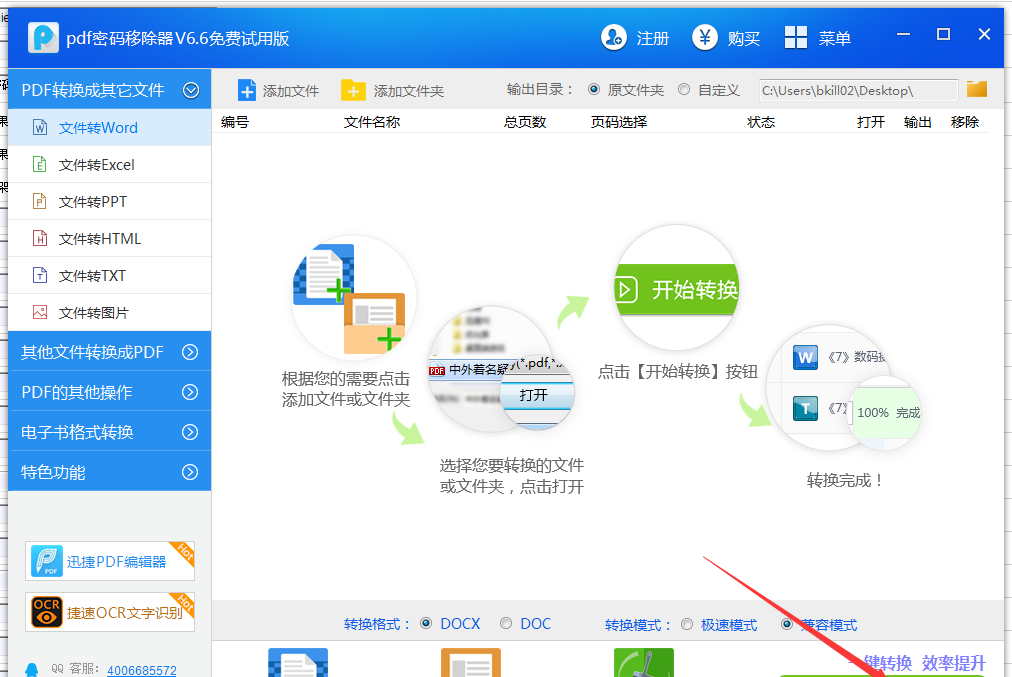1012x677 pixels.
Task: Open QQ客服 link 4006685572
Action: tap(142, 671)
